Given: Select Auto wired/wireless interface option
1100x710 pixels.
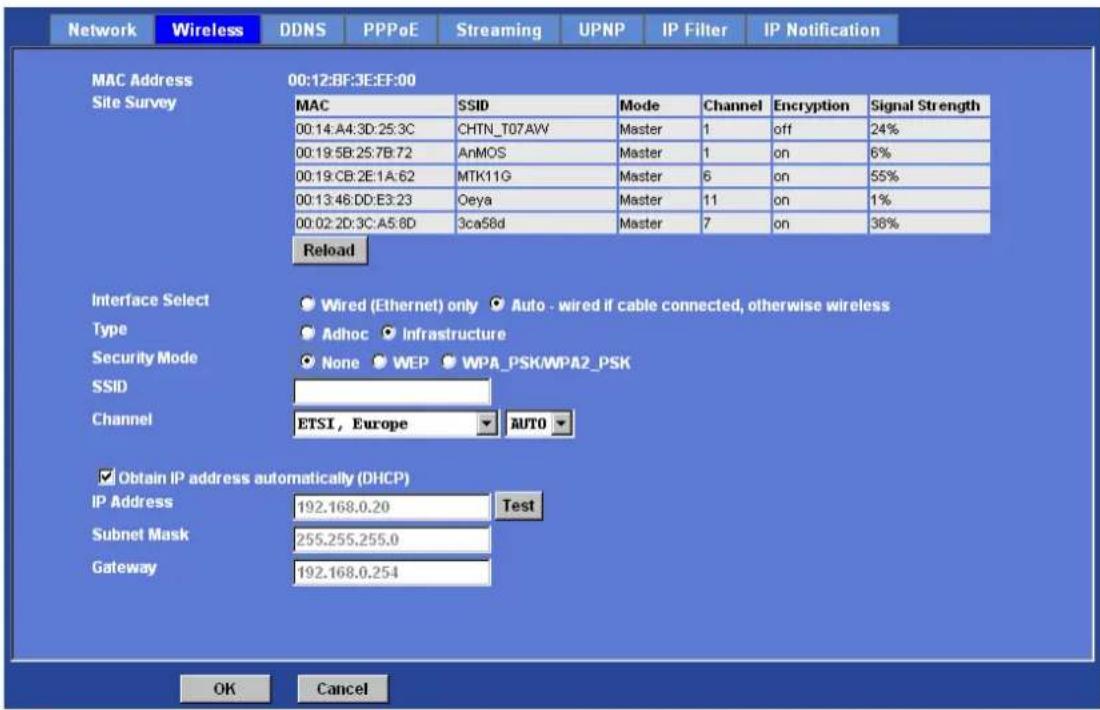Looking at the screenshot, I should pos(497,304).
